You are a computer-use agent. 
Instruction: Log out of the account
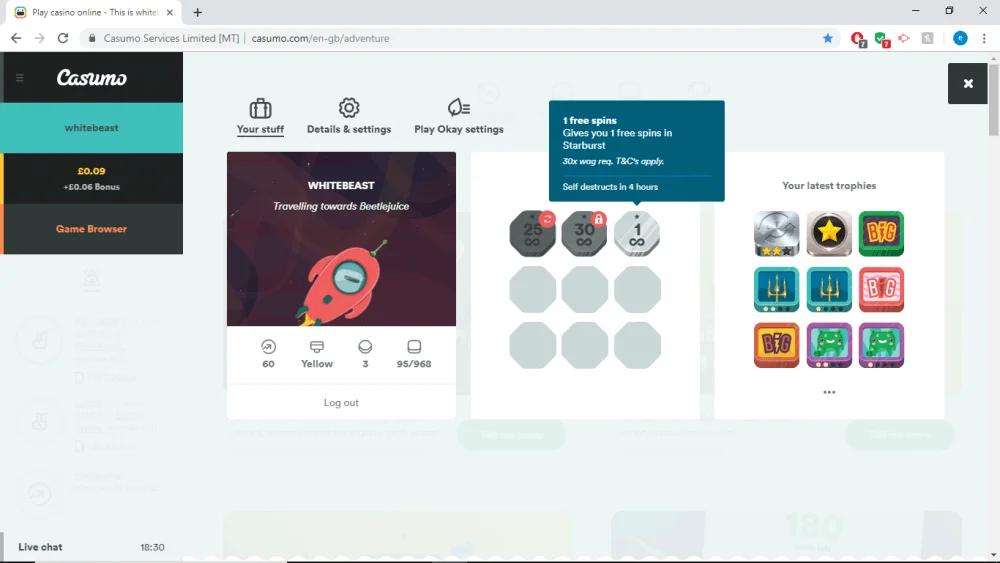(341, 402)
